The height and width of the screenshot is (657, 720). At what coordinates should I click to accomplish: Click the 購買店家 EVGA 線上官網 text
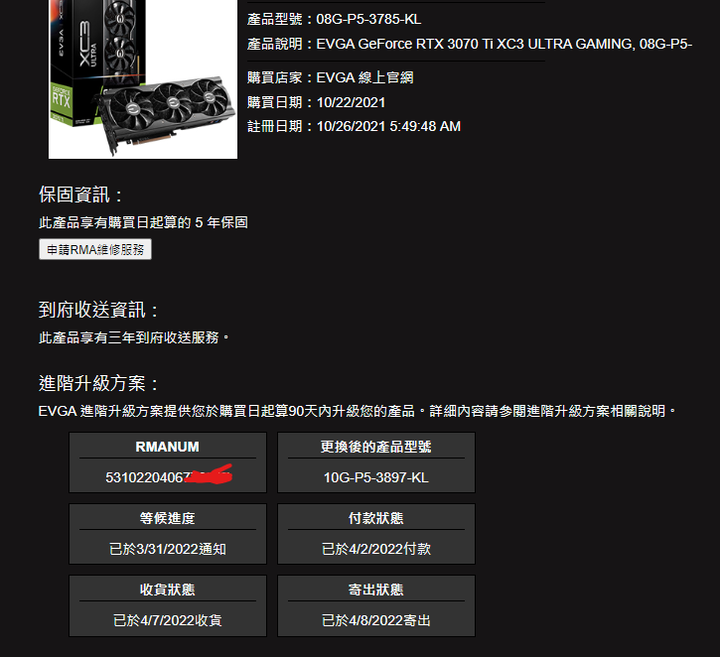click(330, 78)
